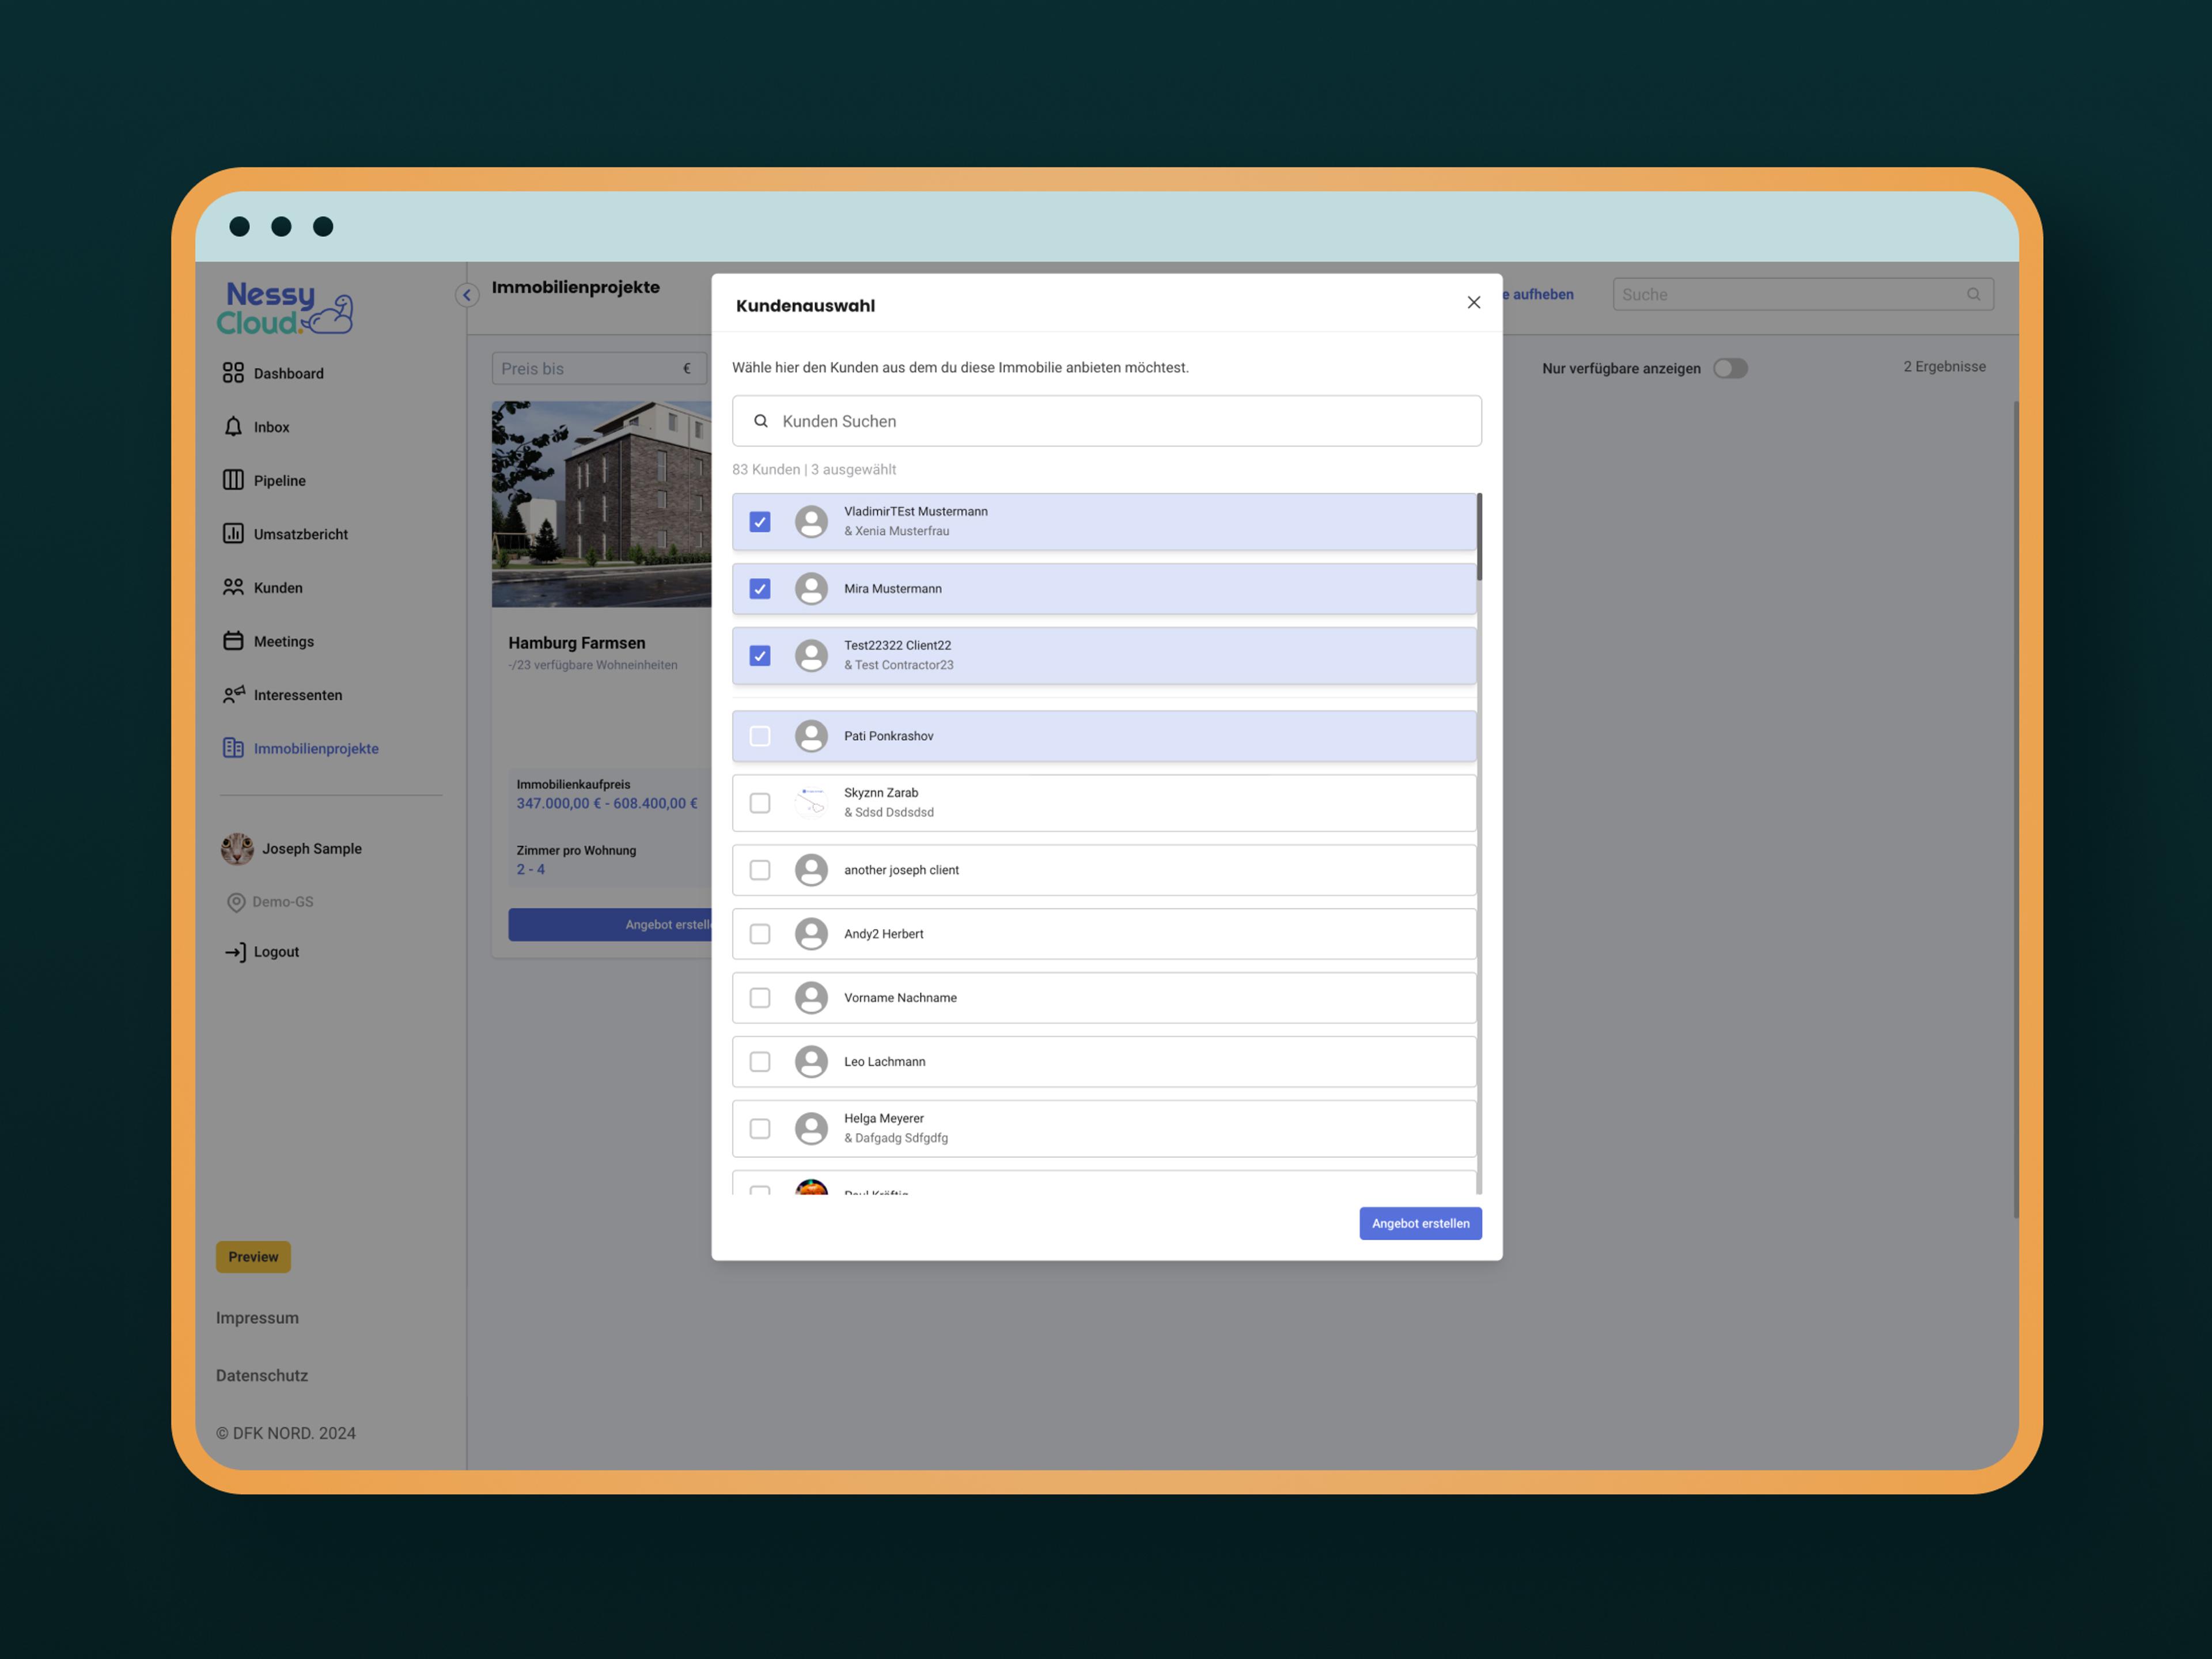Click the Dashboard grid icon in sidebar
The width and height of the screenshot is (2212, 1659).
(x=233, y=373)
